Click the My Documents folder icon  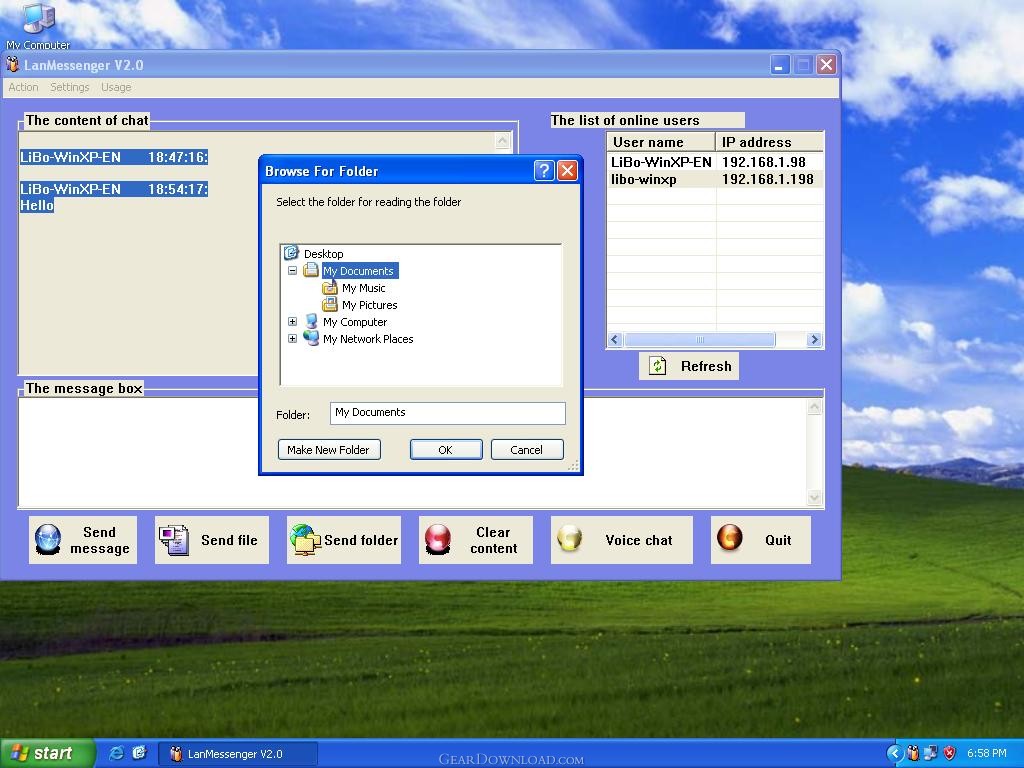(x=311, y=270)
